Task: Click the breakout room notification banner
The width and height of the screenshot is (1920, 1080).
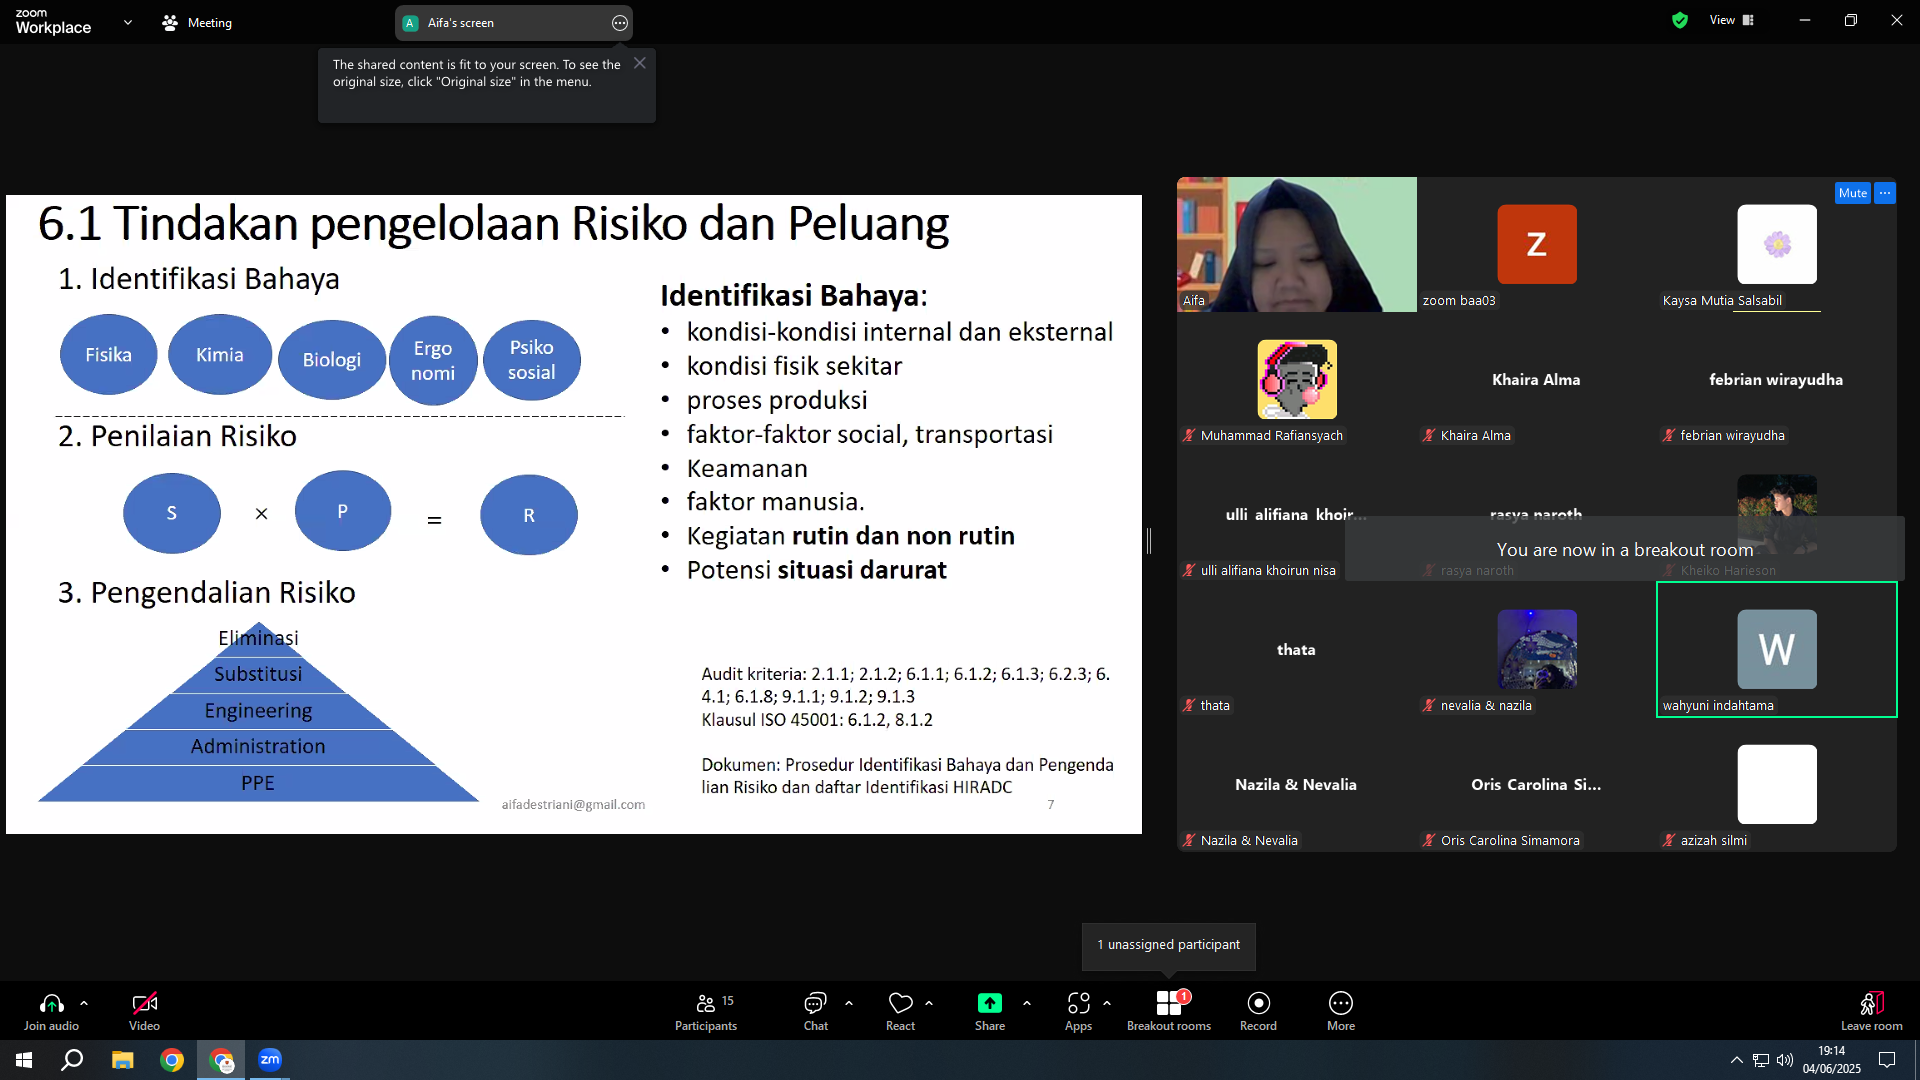Action: click(x=1624, y=549)
